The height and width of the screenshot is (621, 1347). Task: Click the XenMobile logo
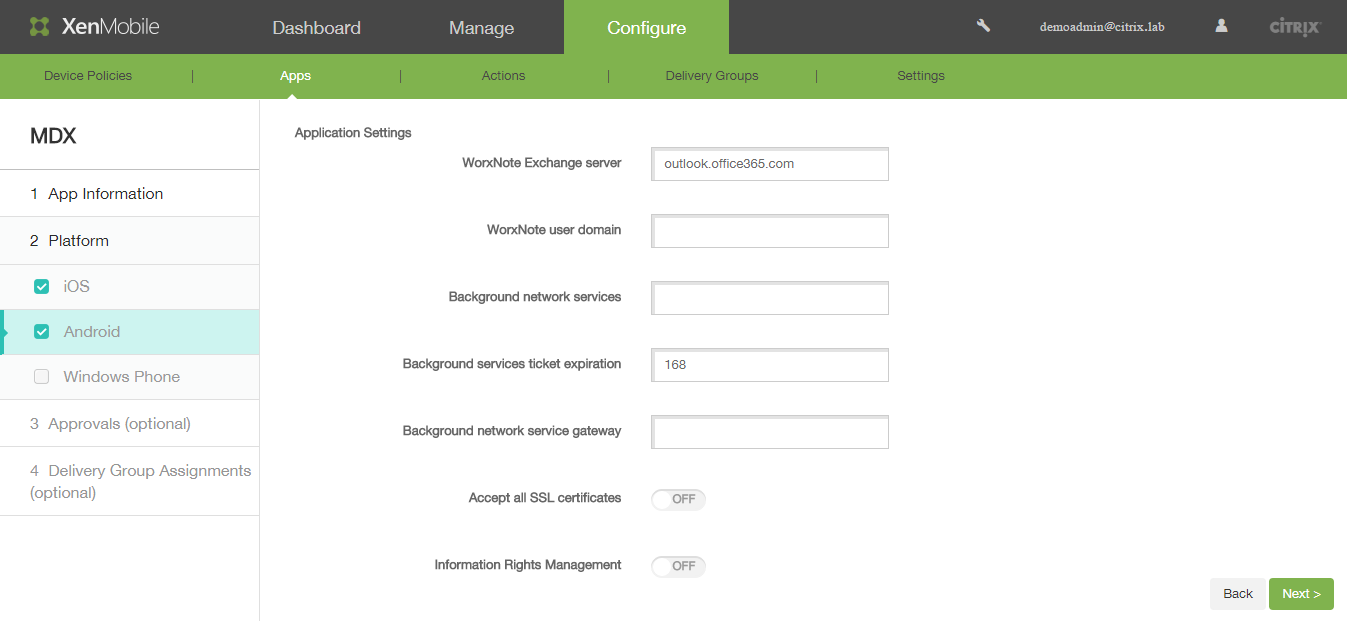point(94,27)
